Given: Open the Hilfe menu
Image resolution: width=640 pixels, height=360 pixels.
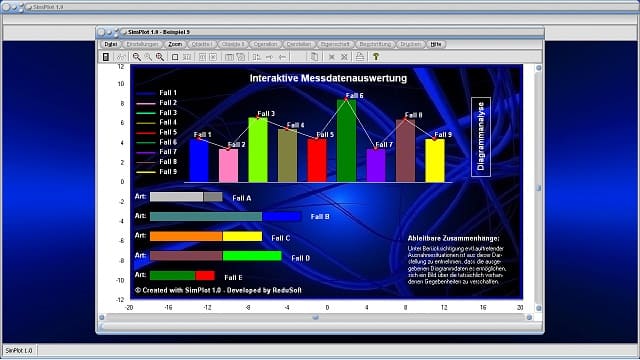Looking at the screenshot, I should pos(436,44).
